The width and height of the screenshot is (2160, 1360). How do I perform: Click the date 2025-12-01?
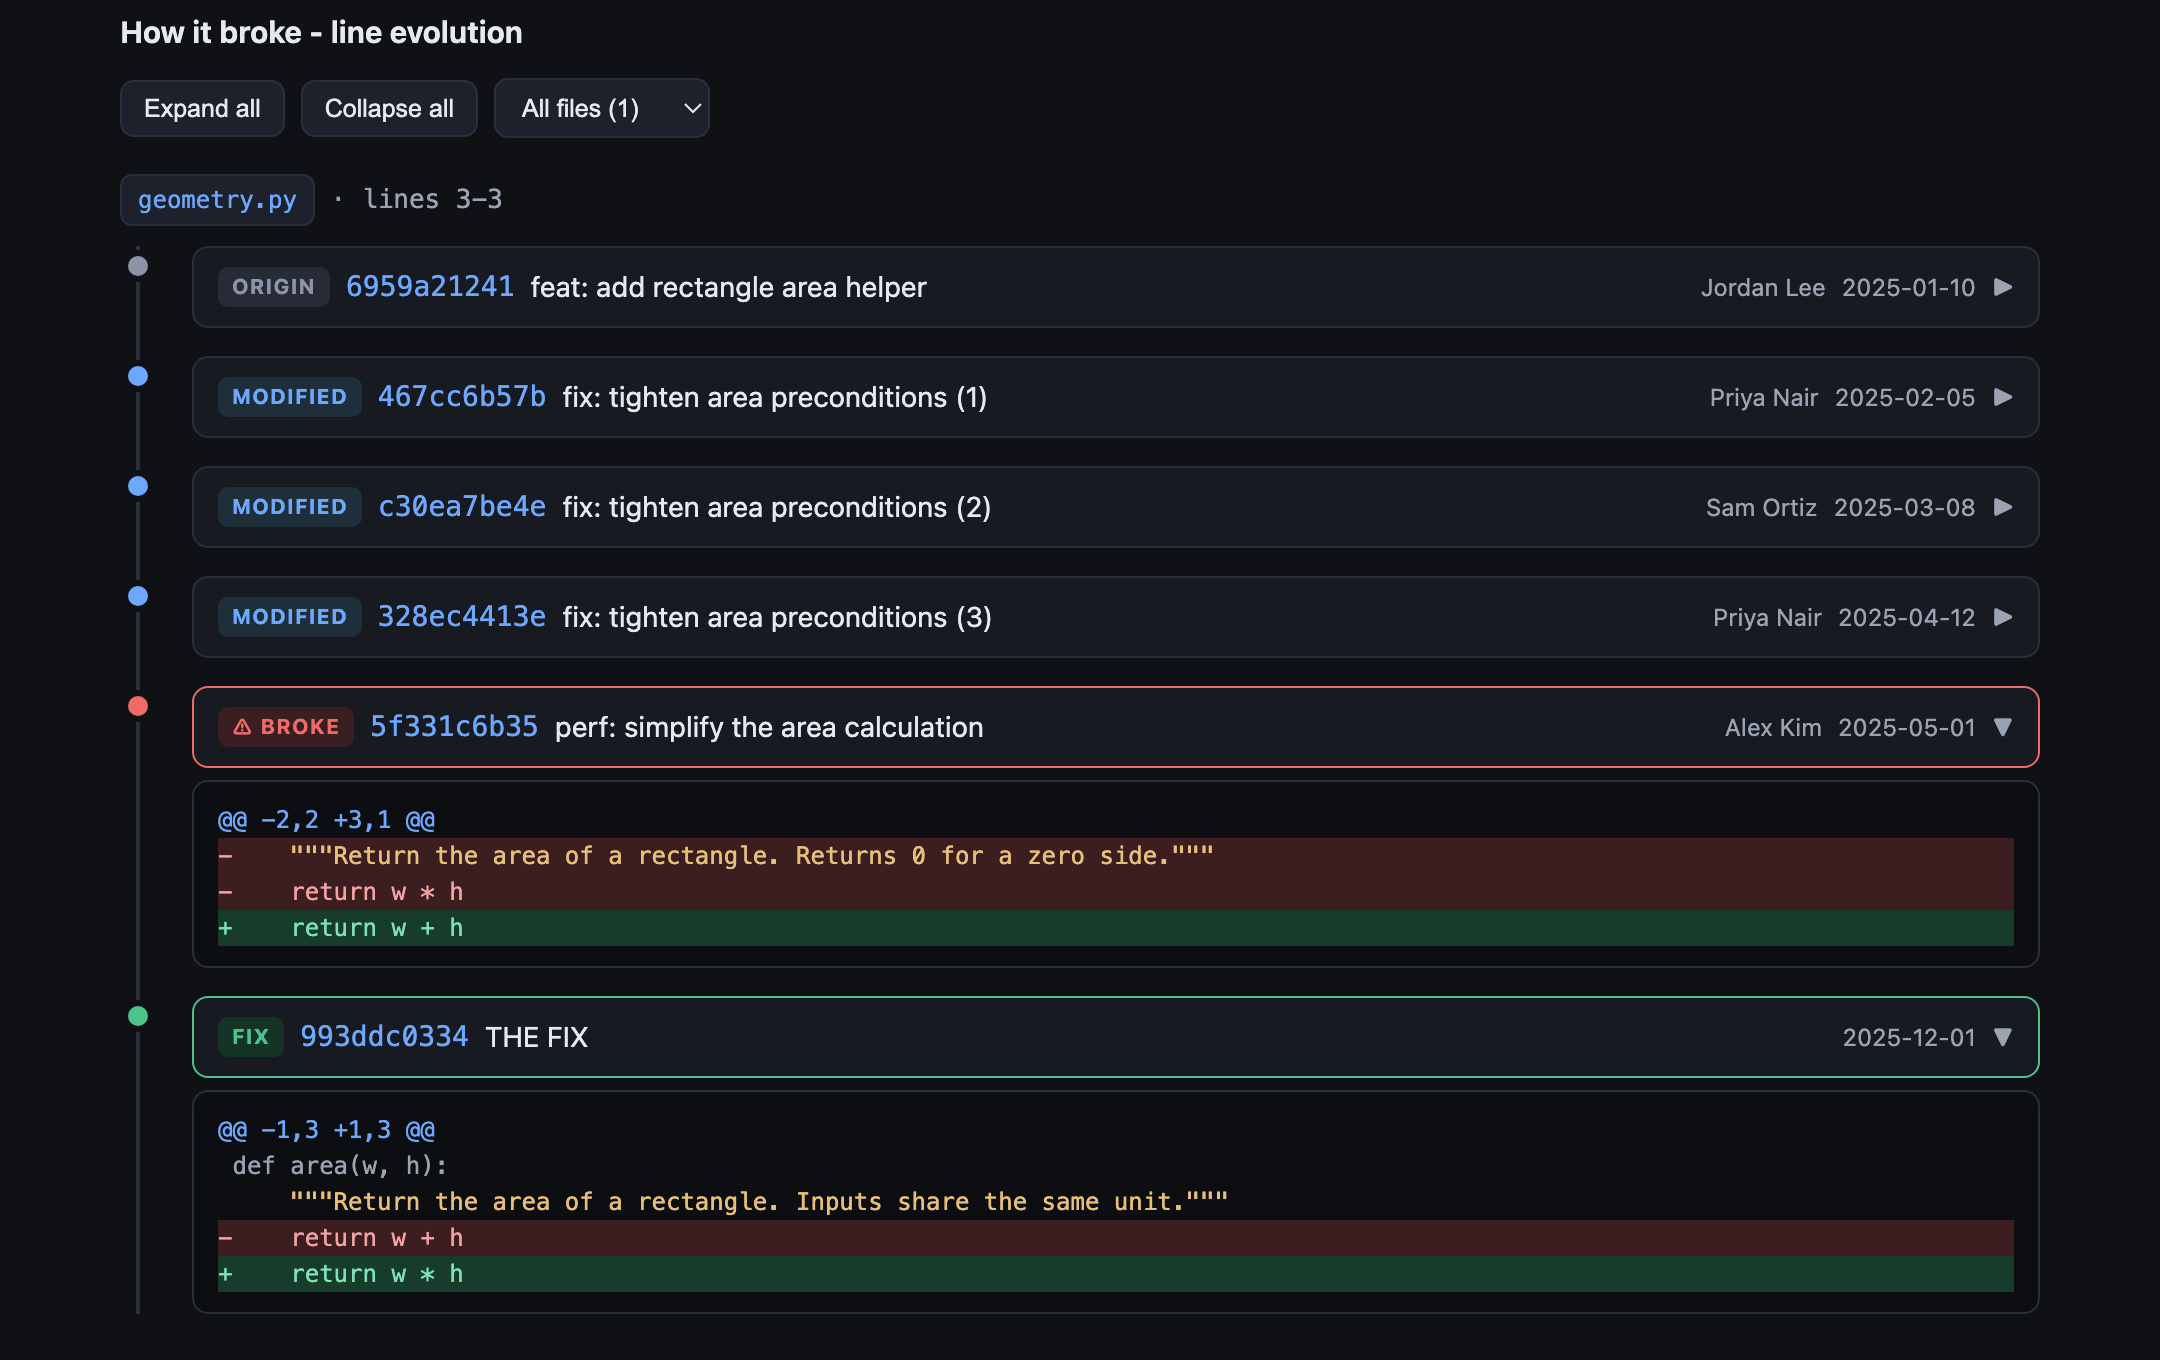click(1909, 1037)
